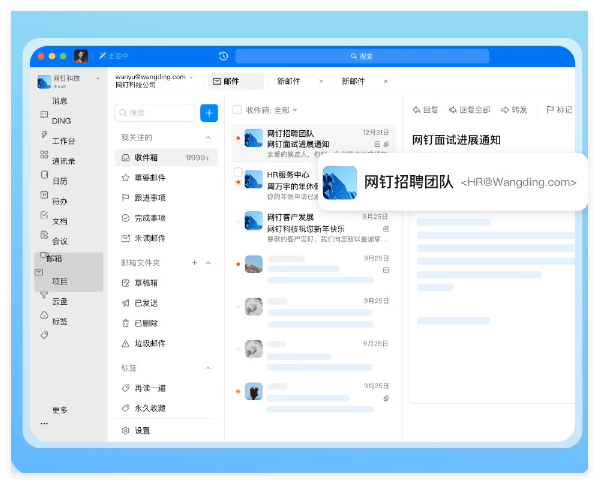Screen dimensions: 599x484
Task: Click the dark silhouette avatar email thumbnail
Action: (254, 391)
